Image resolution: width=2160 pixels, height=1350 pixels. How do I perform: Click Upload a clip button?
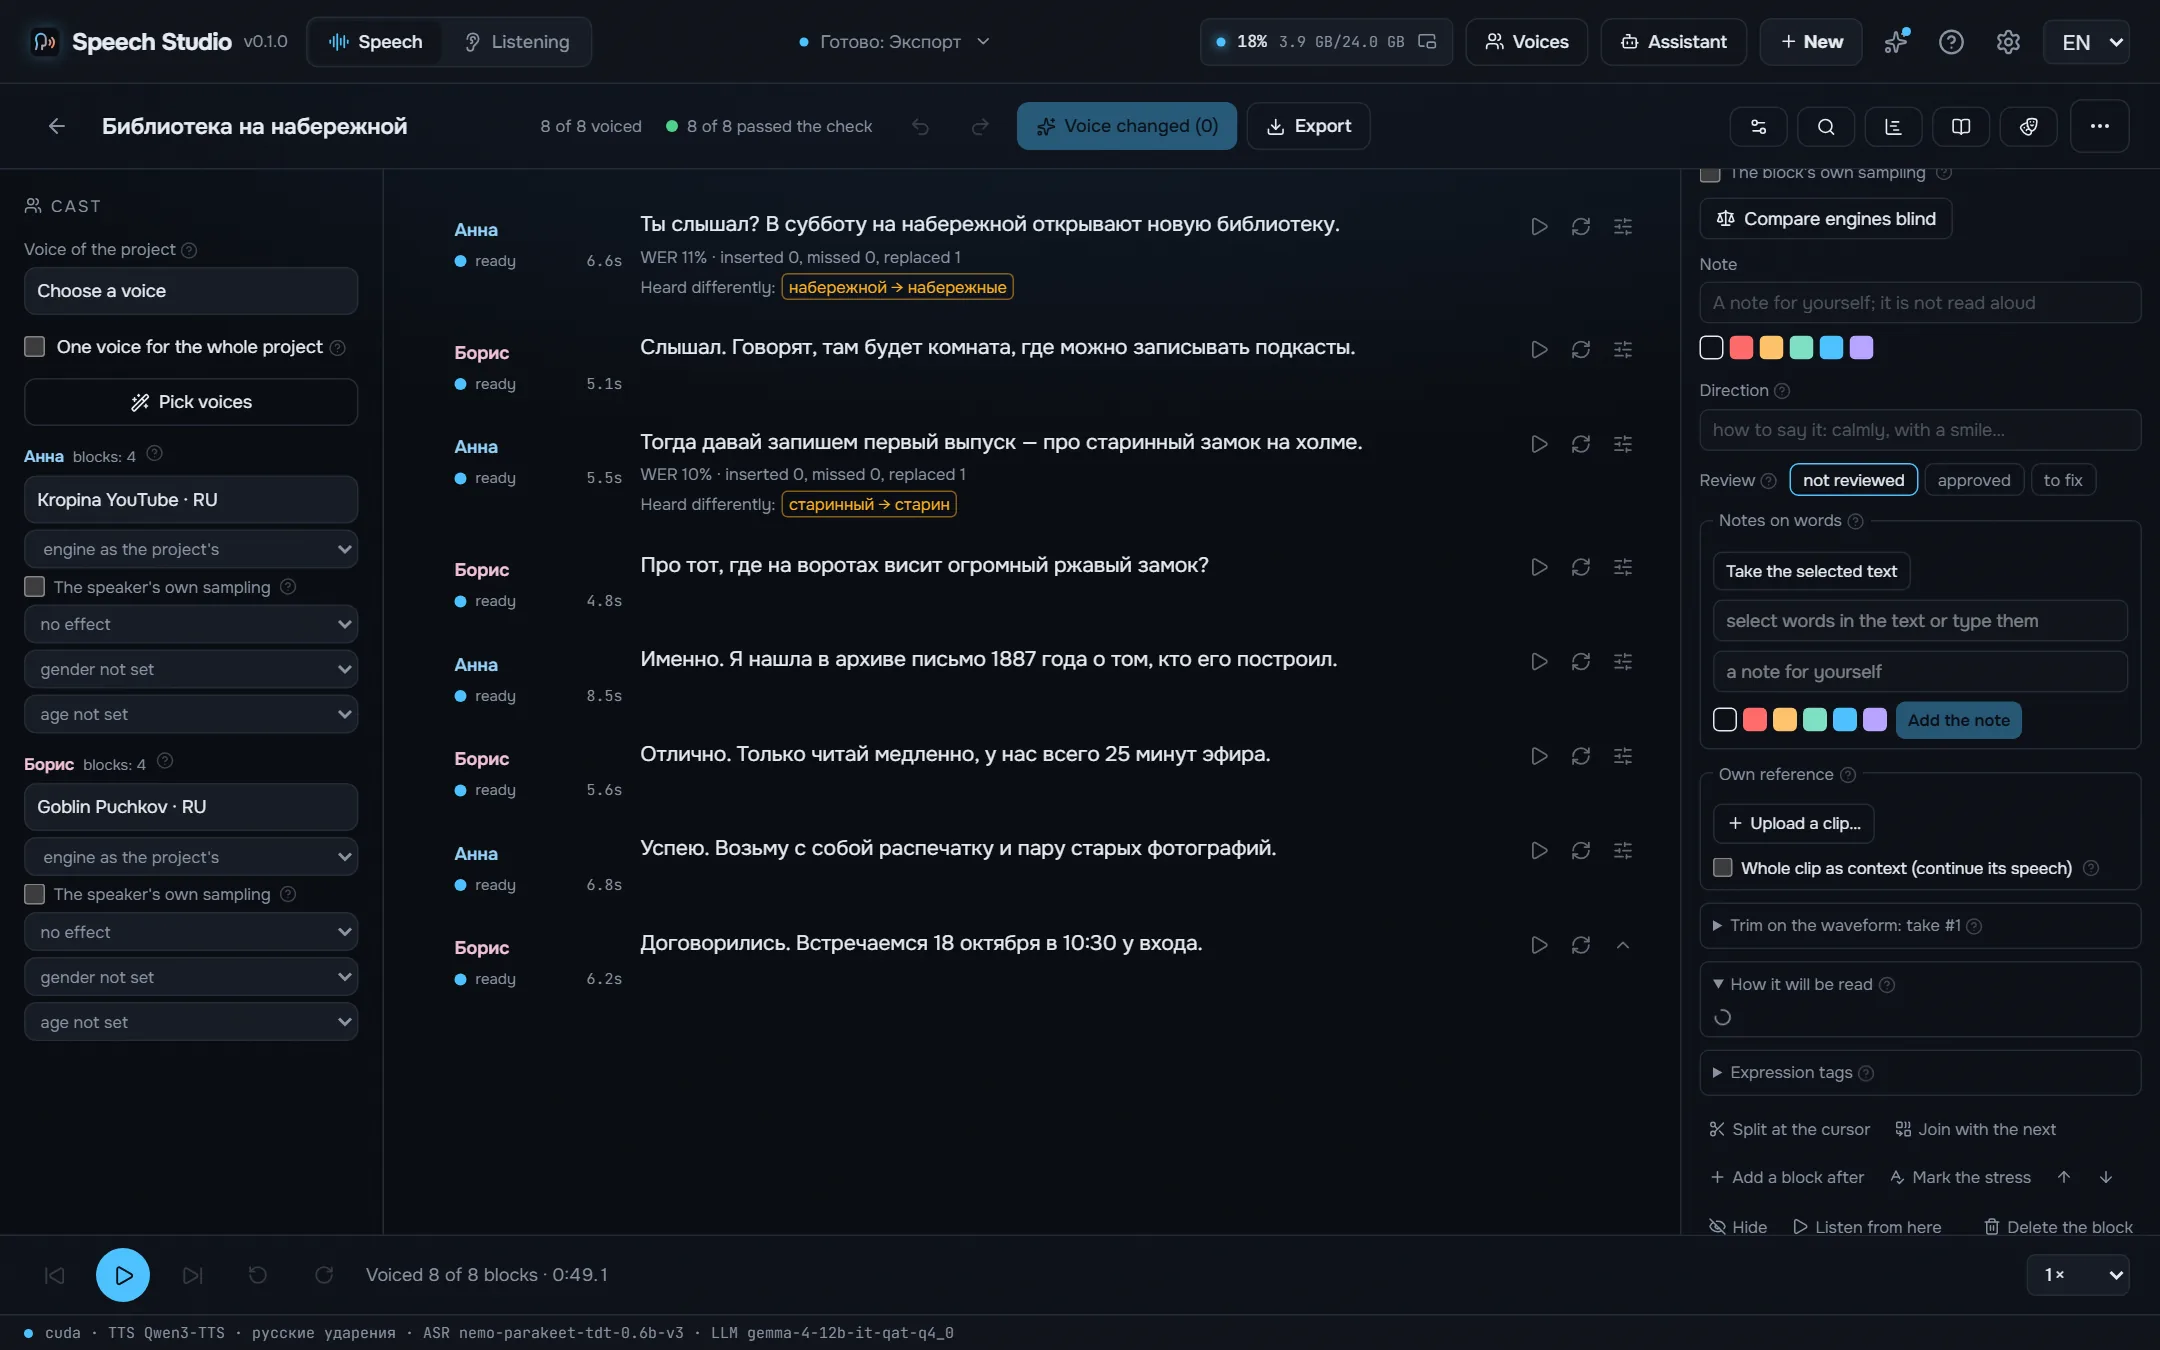point(1793,823)
